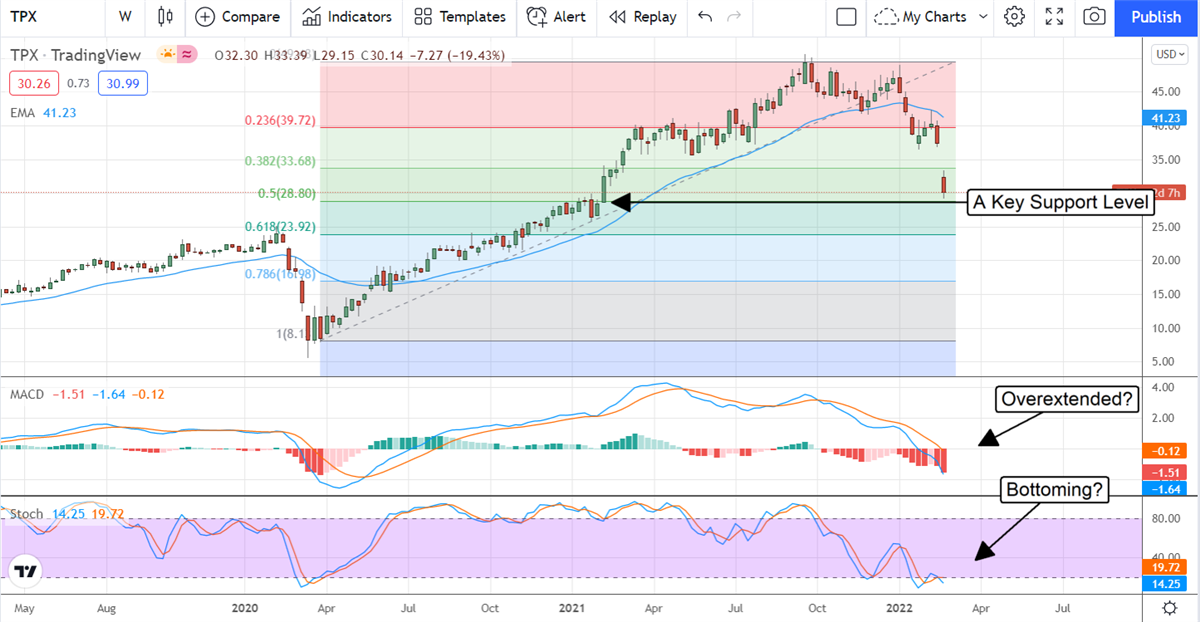Click the 0.236(39.72) Fibonacci level label
Image resolution: width=1200 pixels, height=622 pixels.
coord(280,120)
